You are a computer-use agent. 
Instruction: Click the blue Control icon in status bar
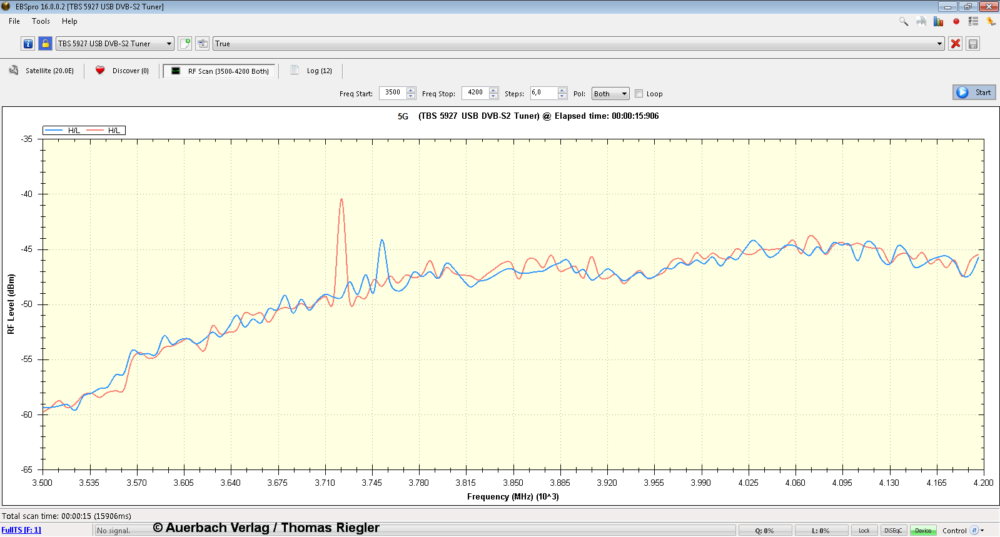974,531
